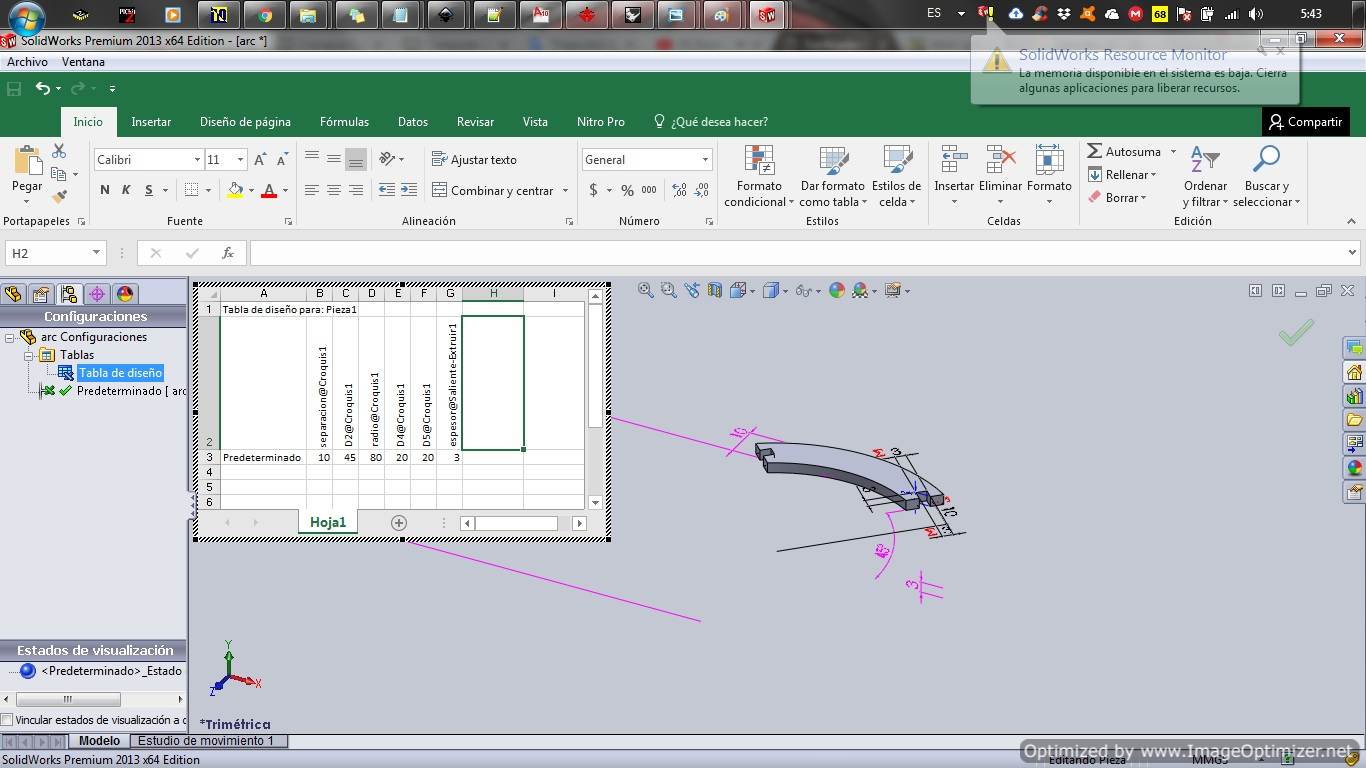Viewport: 1366px width, 768px height.
Task: Click the Format Painter brush
Action: pos(59,196)
